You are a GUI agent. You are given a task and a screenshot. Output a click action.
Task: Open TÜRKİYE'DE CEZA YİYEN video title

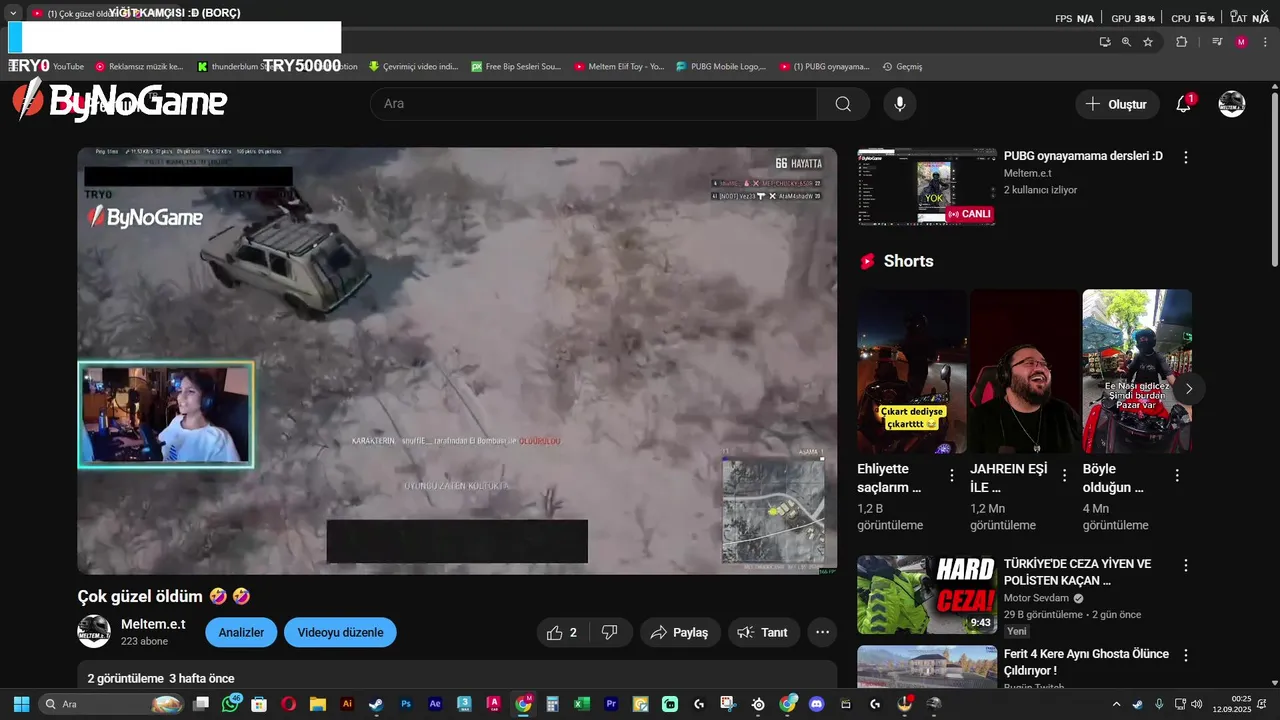click(x=1078, y=572)
